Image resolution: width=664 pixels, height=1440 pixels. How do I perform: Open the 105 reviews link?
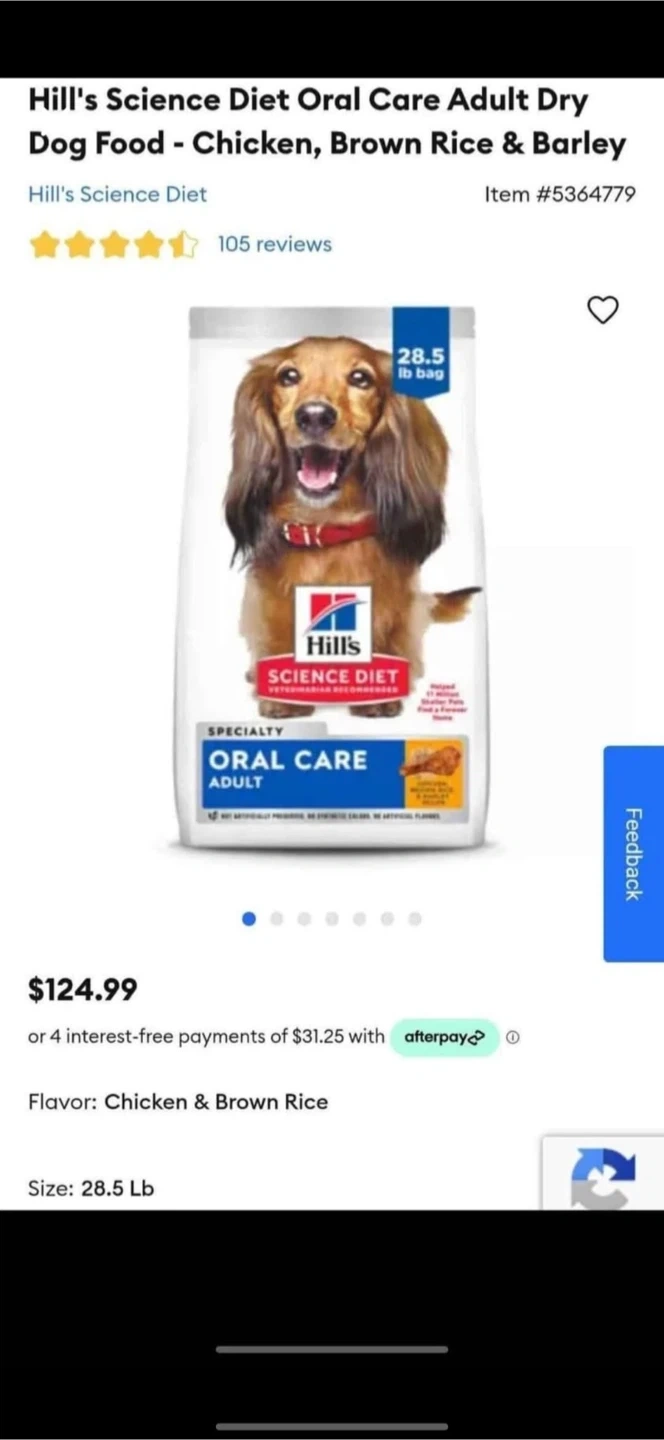pyautogui.click(x=274, y=244)
